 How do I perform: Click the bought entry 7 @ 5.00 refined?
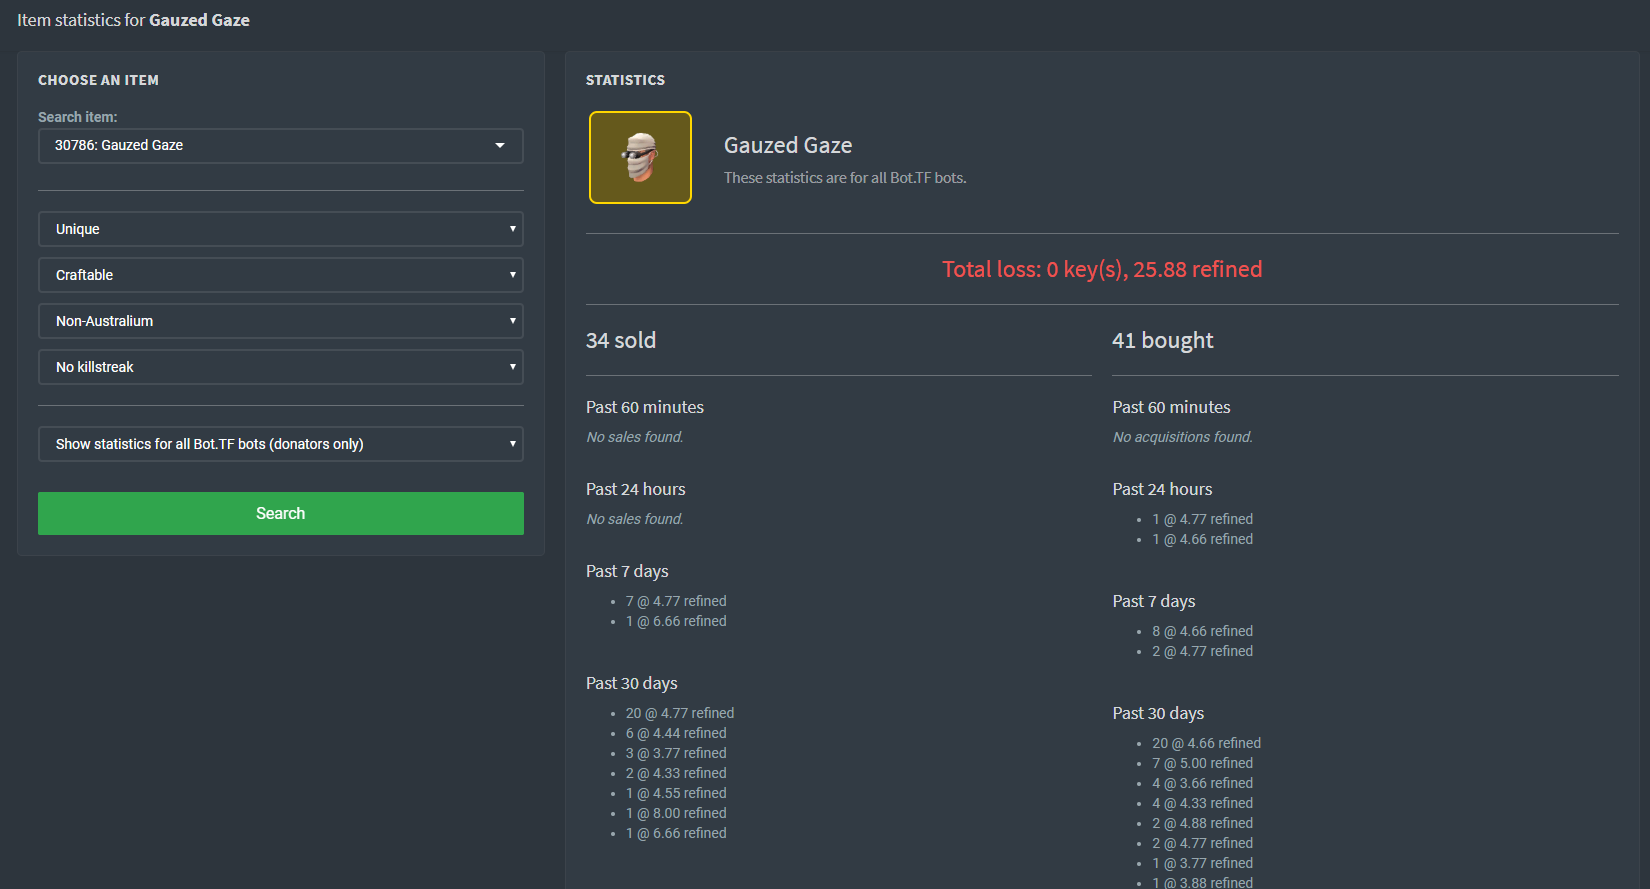[1202, 763]
